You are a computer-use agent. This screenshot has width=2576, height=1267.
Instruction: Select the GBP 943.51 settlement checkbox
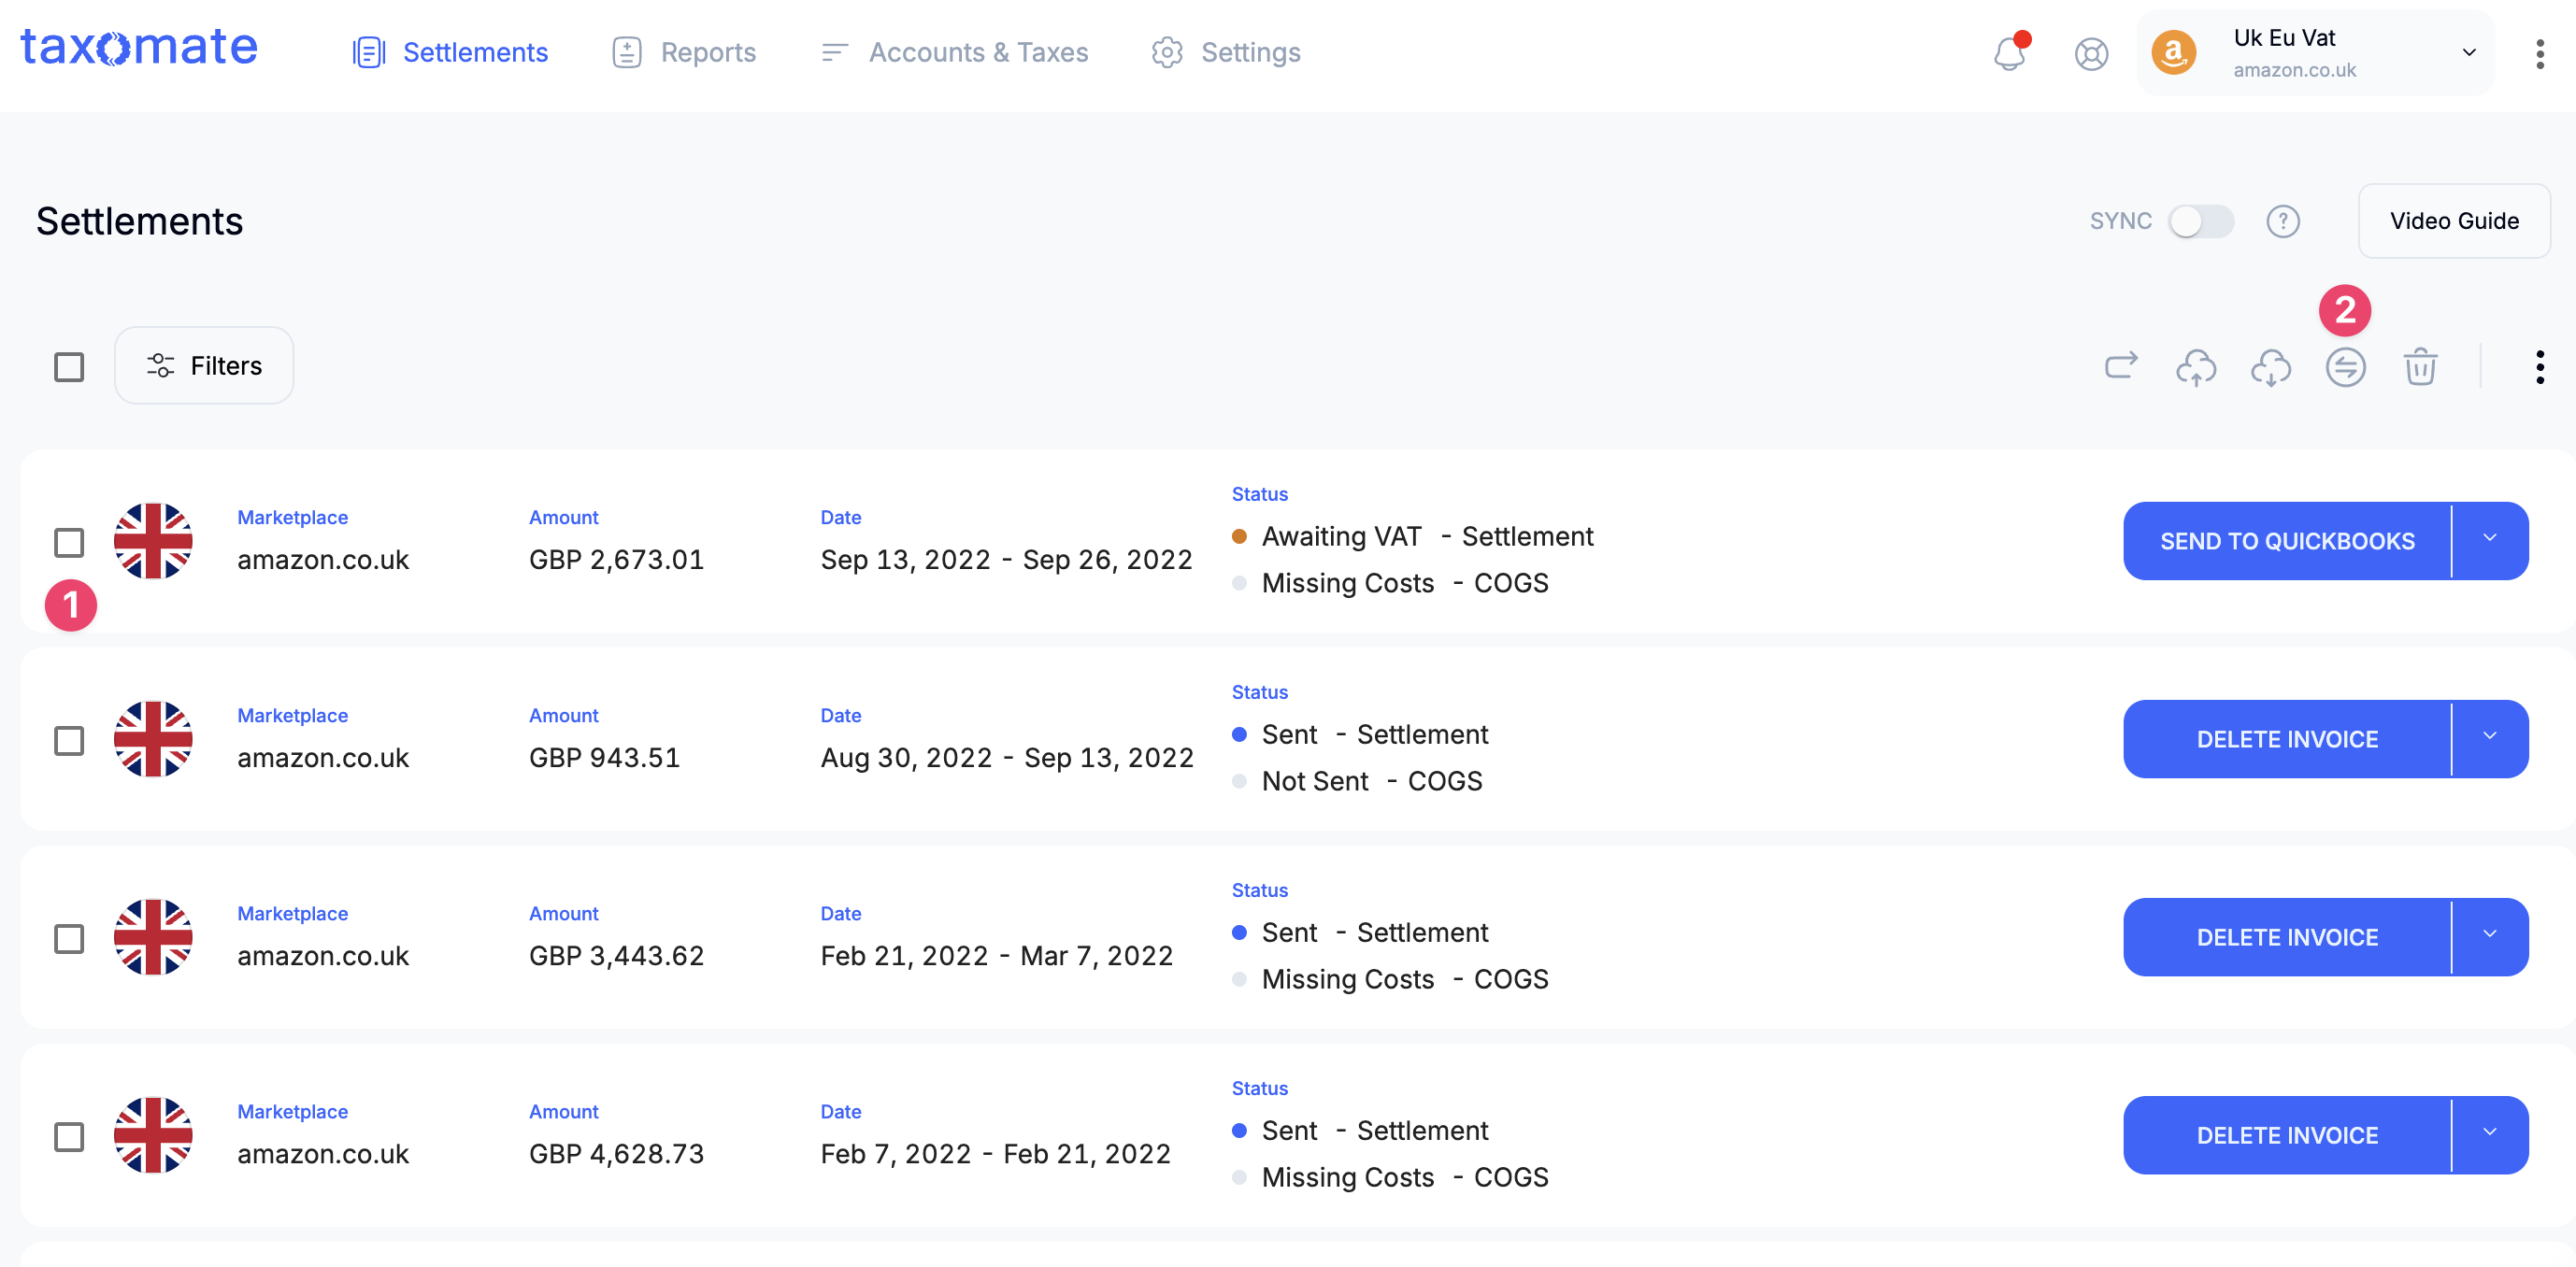(69, 740)
